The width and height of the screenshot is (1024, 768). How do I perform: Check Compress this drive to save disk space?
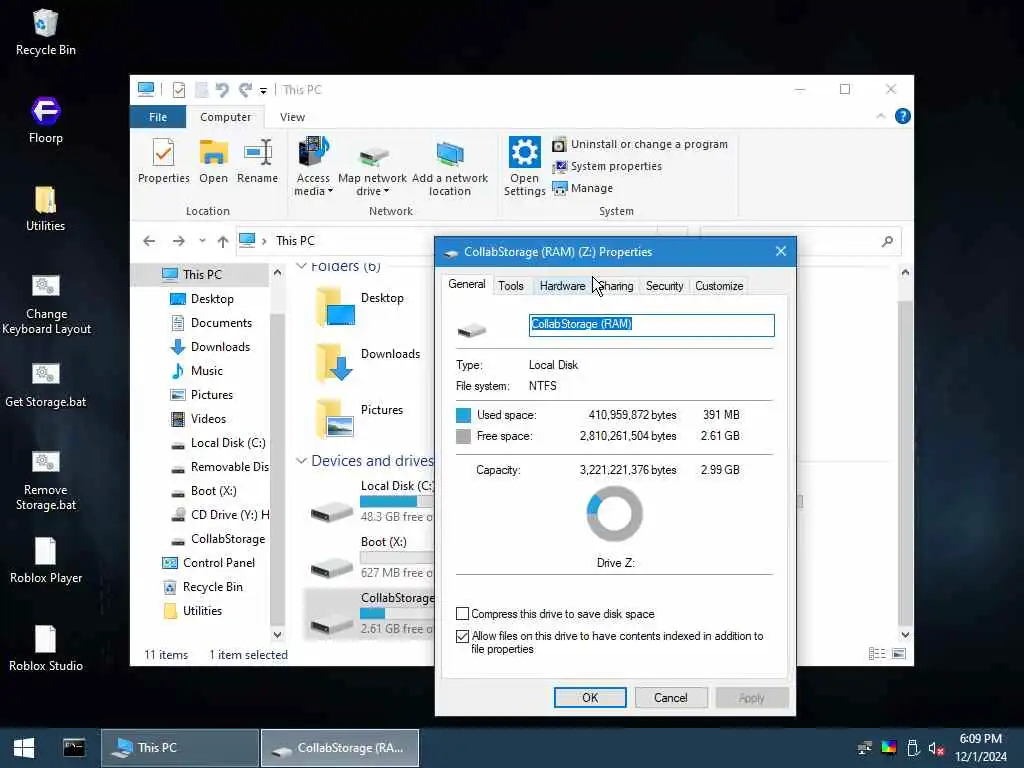click(462, 614)
